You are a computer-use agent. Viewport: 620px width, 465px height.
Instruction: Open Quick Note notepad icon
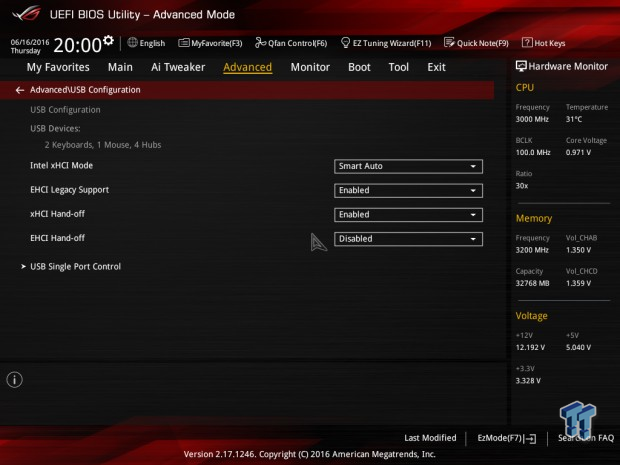(x=449, y=42)
